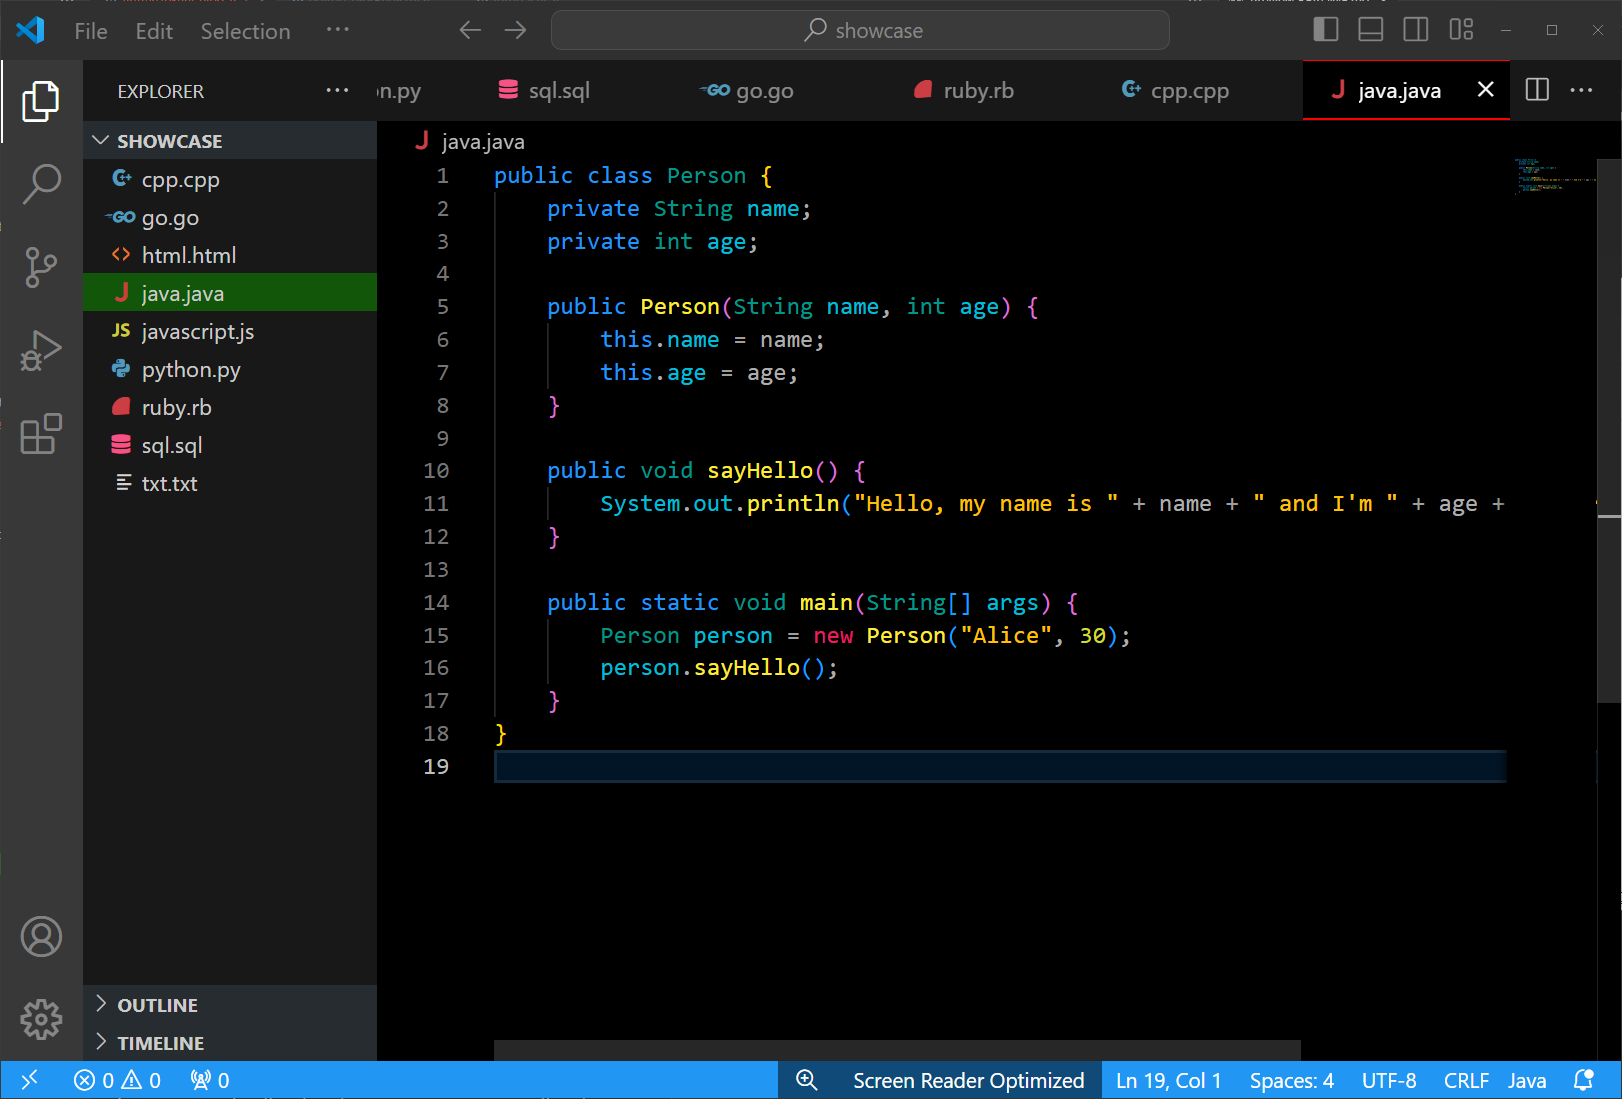
Task: Open the Search view in activity bar
Action: pyautogui.click(x=41, y=184)
